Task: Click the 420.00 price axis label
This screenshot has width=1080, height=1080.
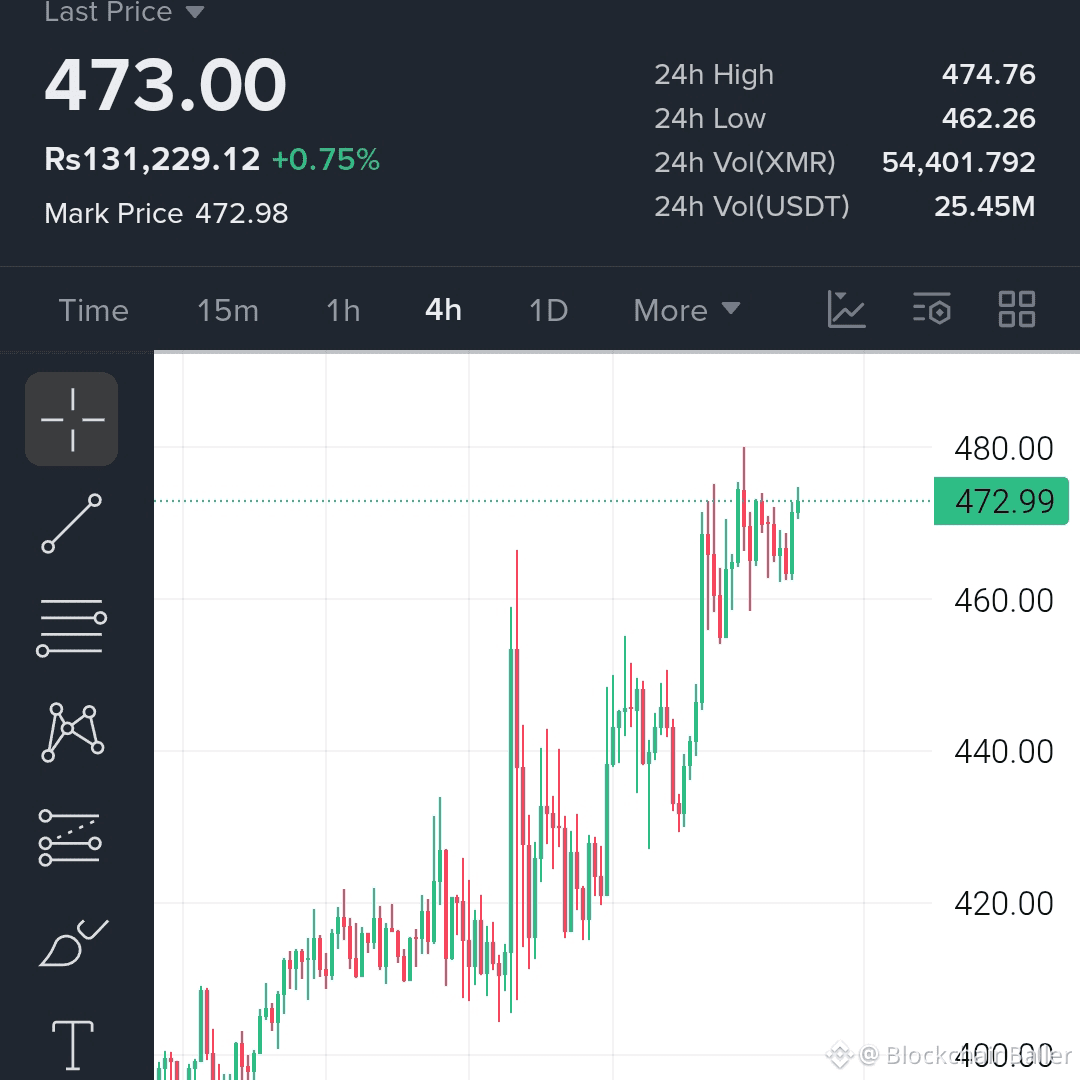Action: pos(1004,904)
